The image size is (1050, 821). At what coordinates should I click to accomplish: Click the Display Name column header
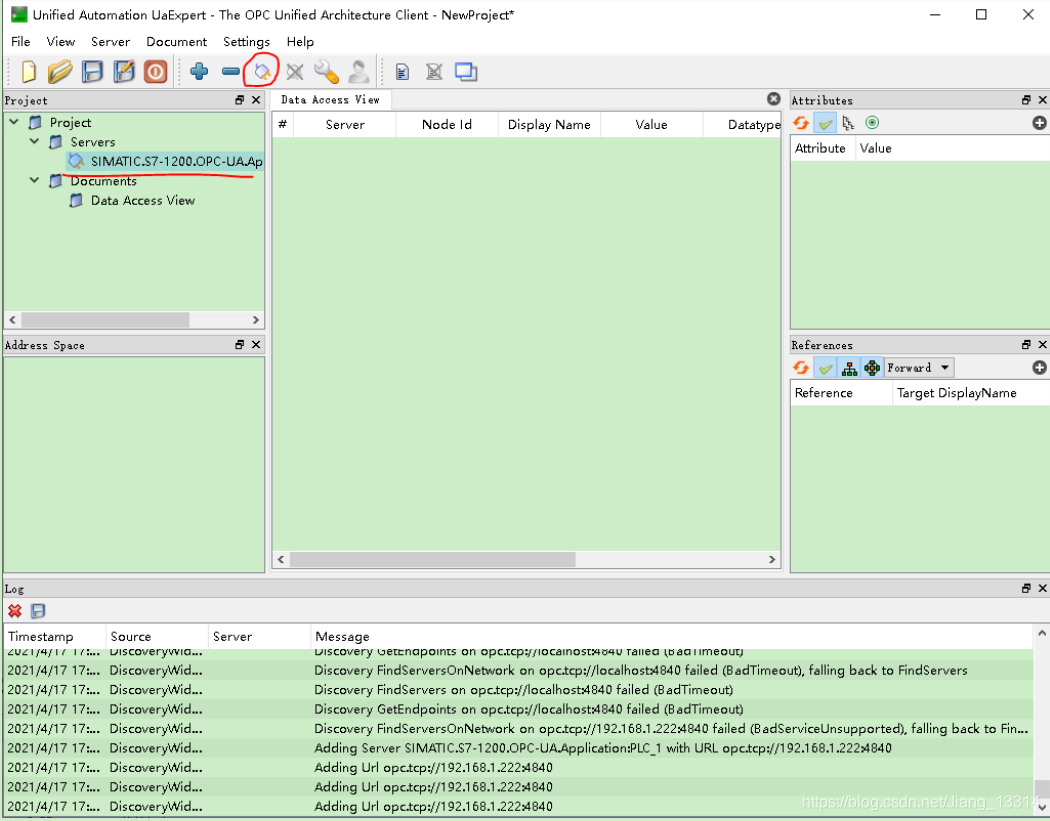pyautogui.click(x=549, y=125)
